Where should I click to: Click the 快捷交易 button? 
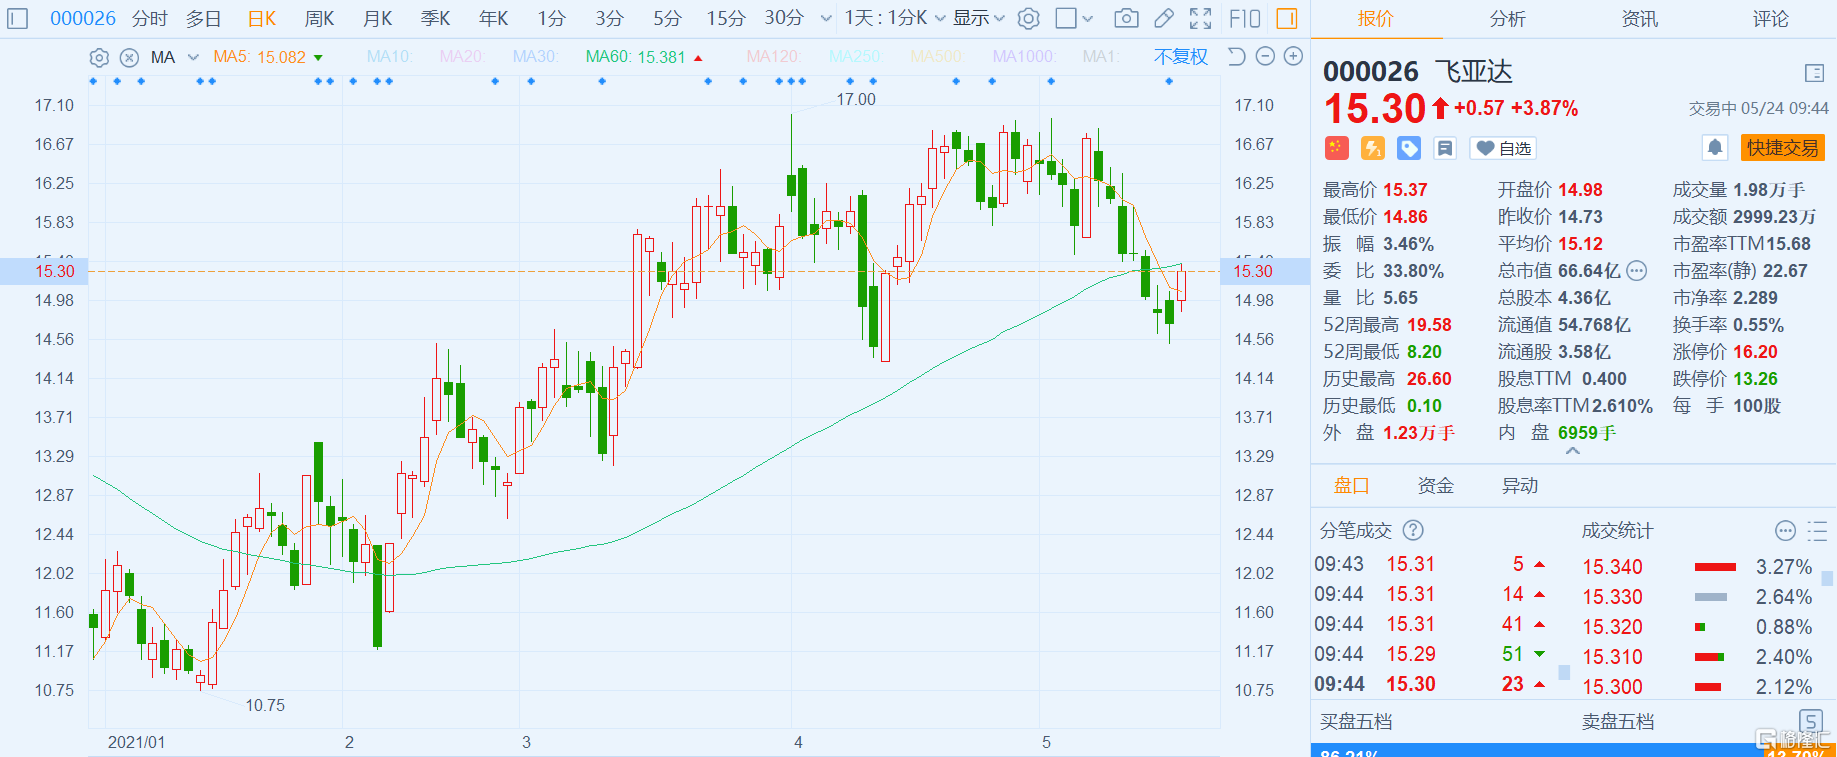pyautogui.click(x=1782, y=148)
